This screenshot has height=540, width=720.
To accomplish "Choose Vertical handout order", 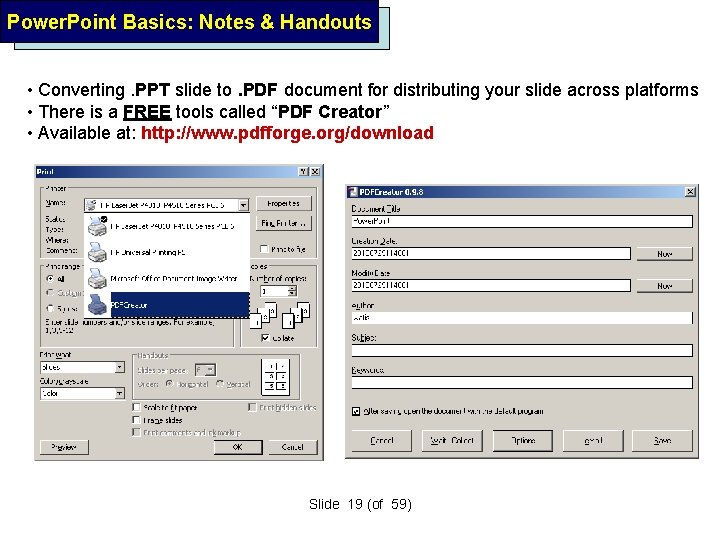I will click(219, 383).
